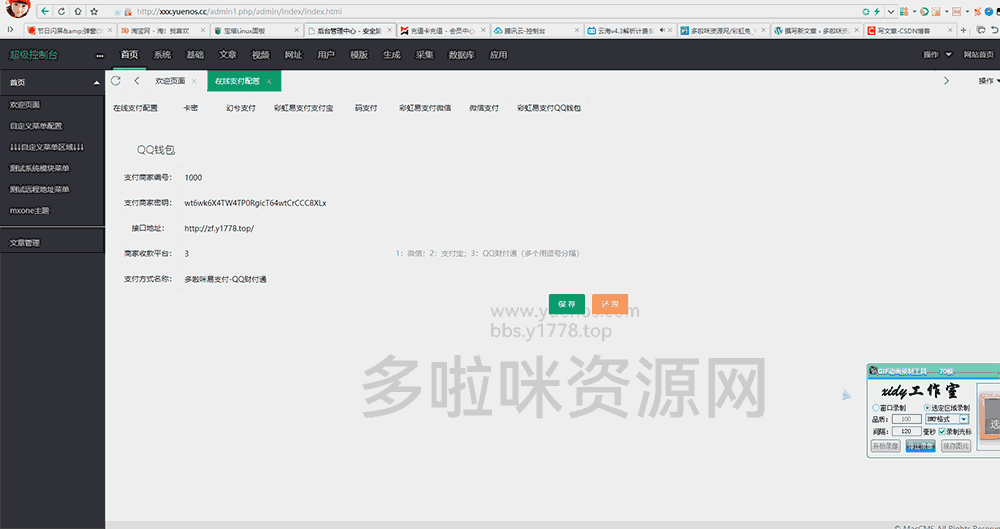
Task: Select 选定区域录制 radio in GIF tool
Action: 927,408
